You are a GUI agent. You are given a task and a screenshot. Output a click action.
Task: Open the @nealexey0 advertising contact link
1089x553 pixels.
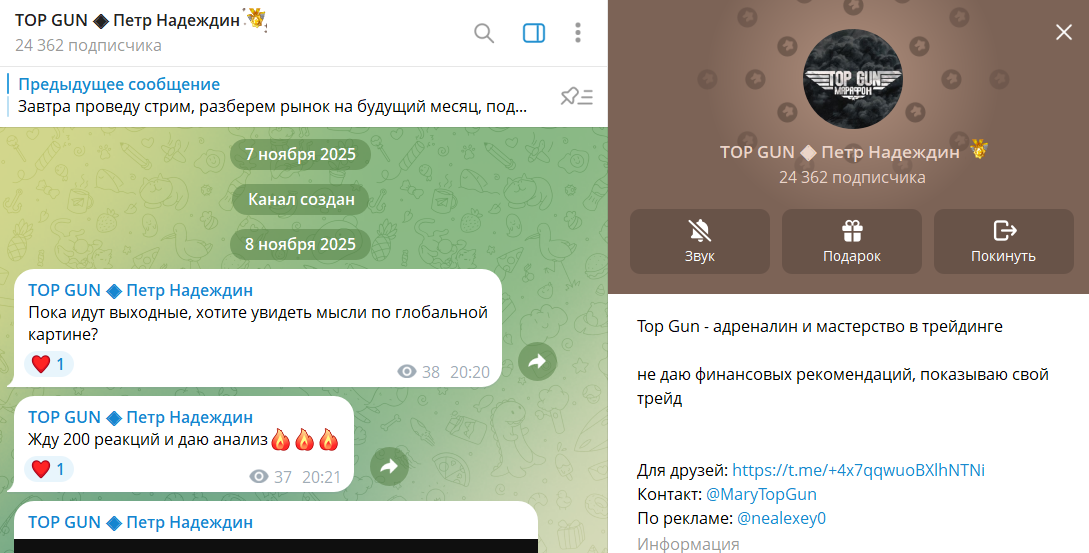tap(781, 518)
